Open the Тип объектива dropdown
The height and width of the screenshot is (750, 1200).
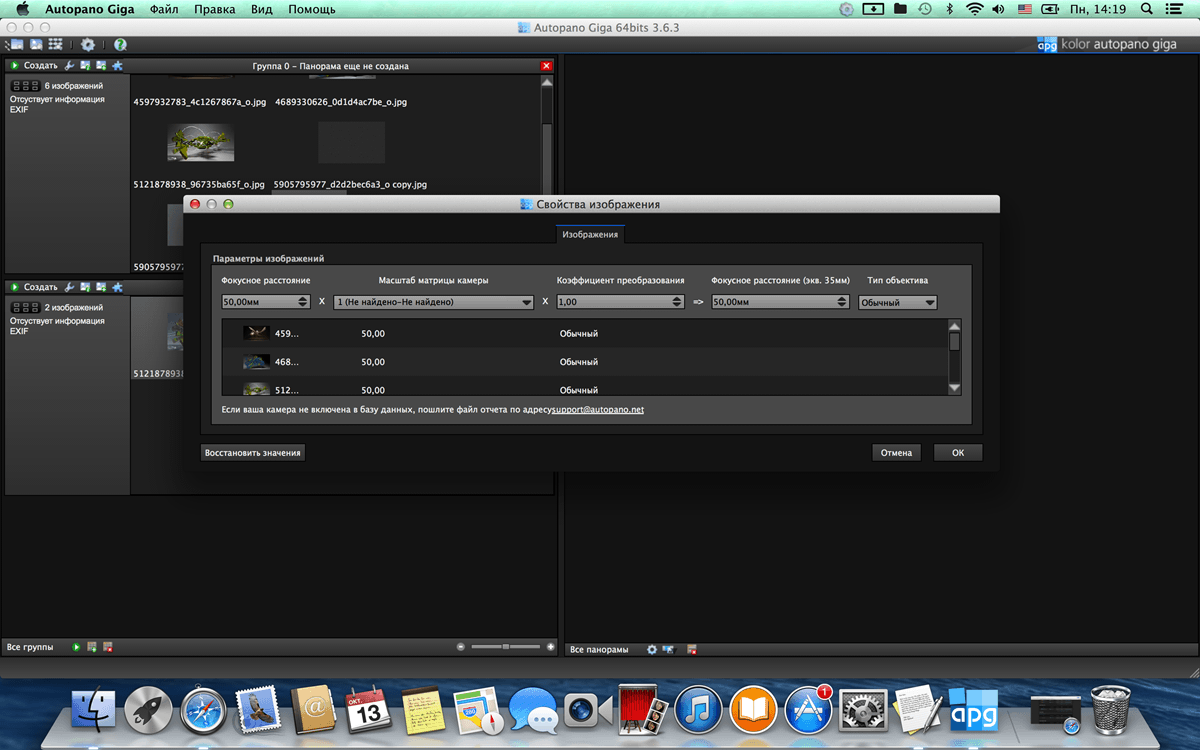[898, 302]
